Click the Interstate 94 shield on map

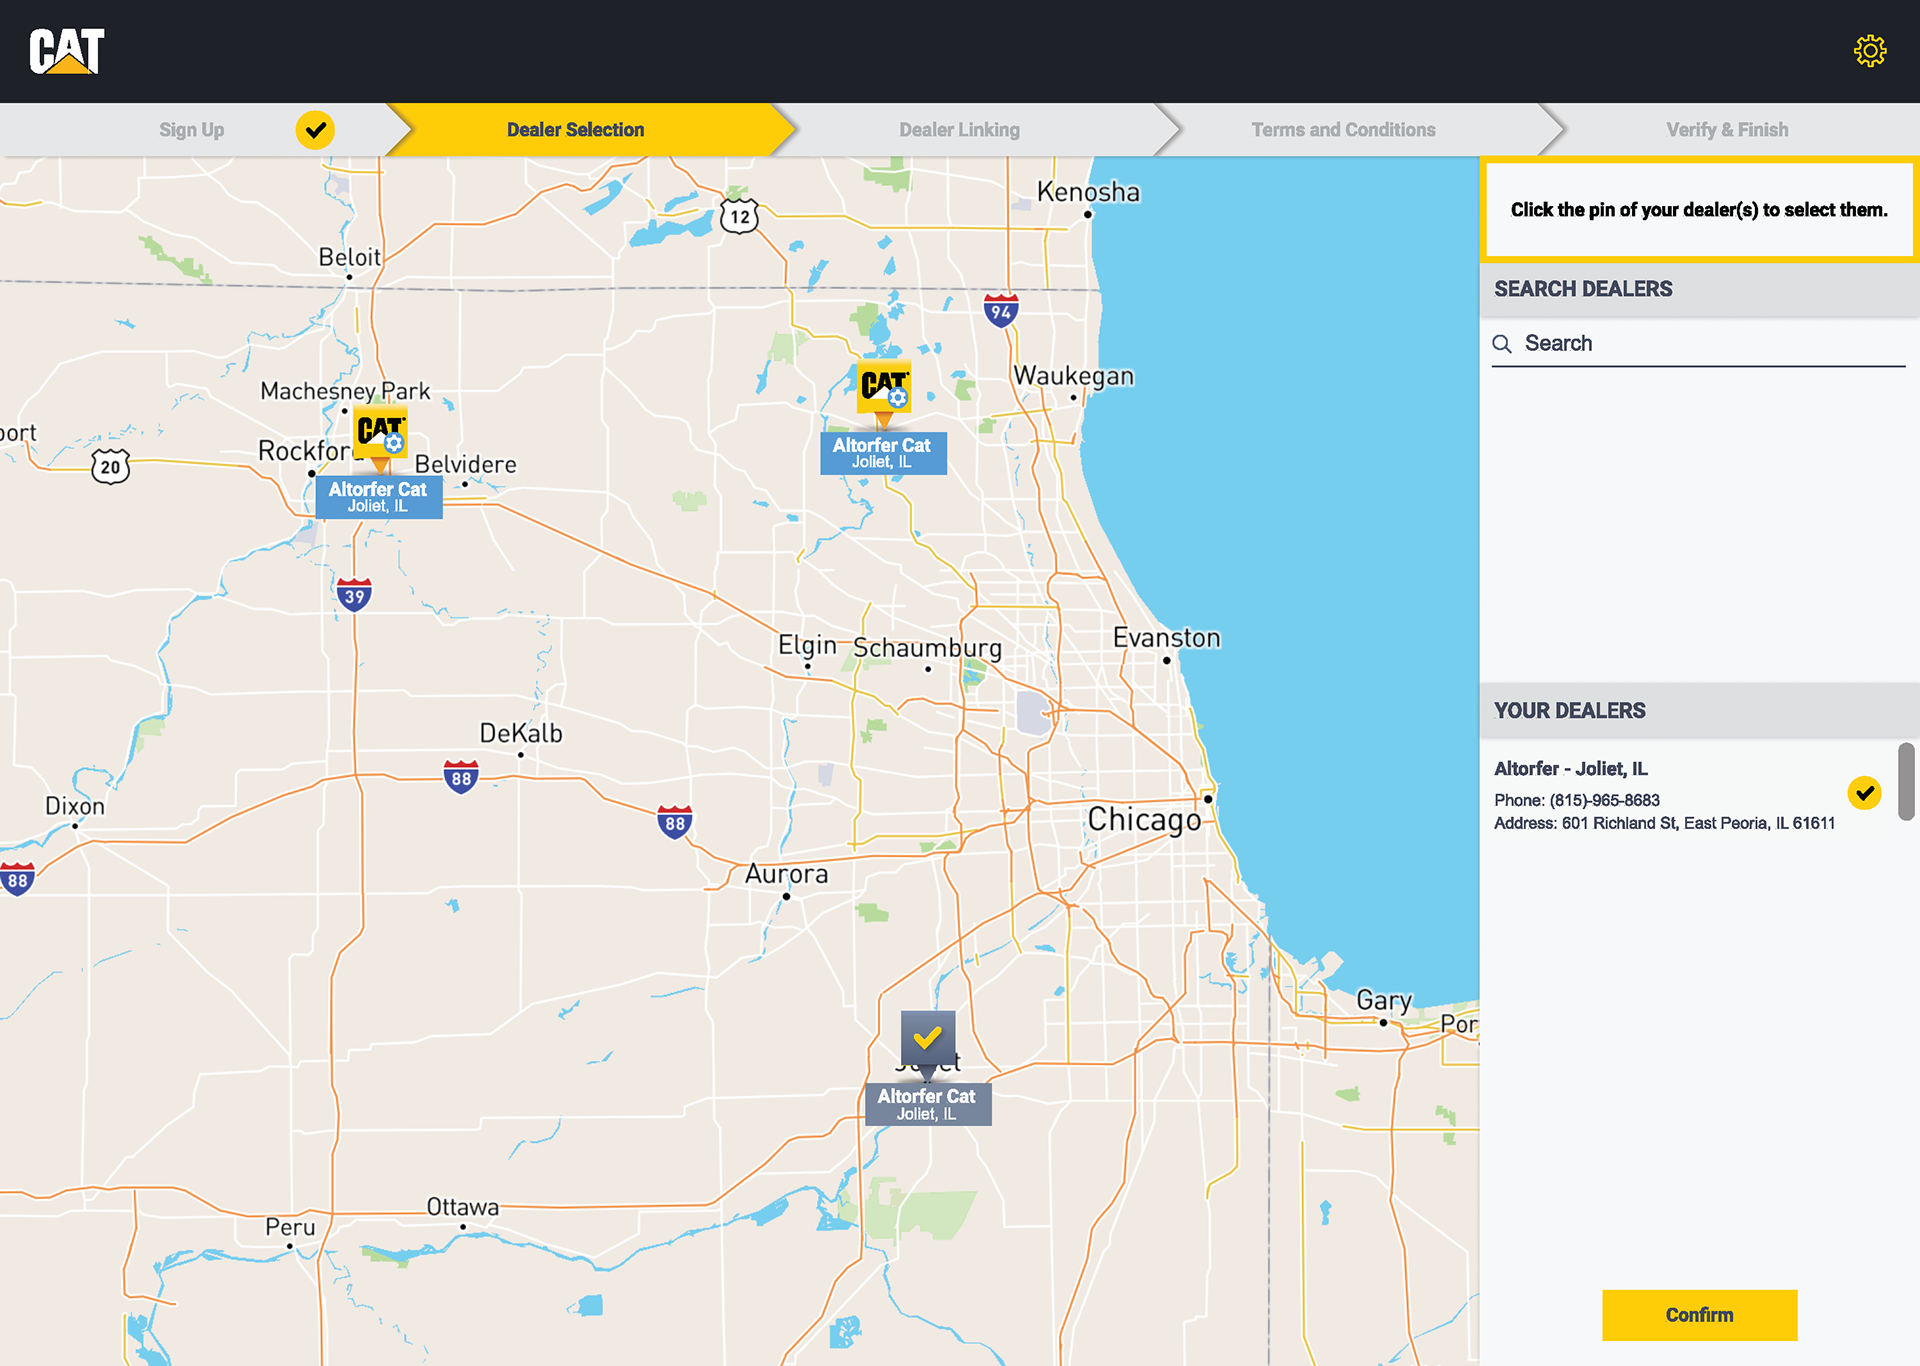point(1001,311)
